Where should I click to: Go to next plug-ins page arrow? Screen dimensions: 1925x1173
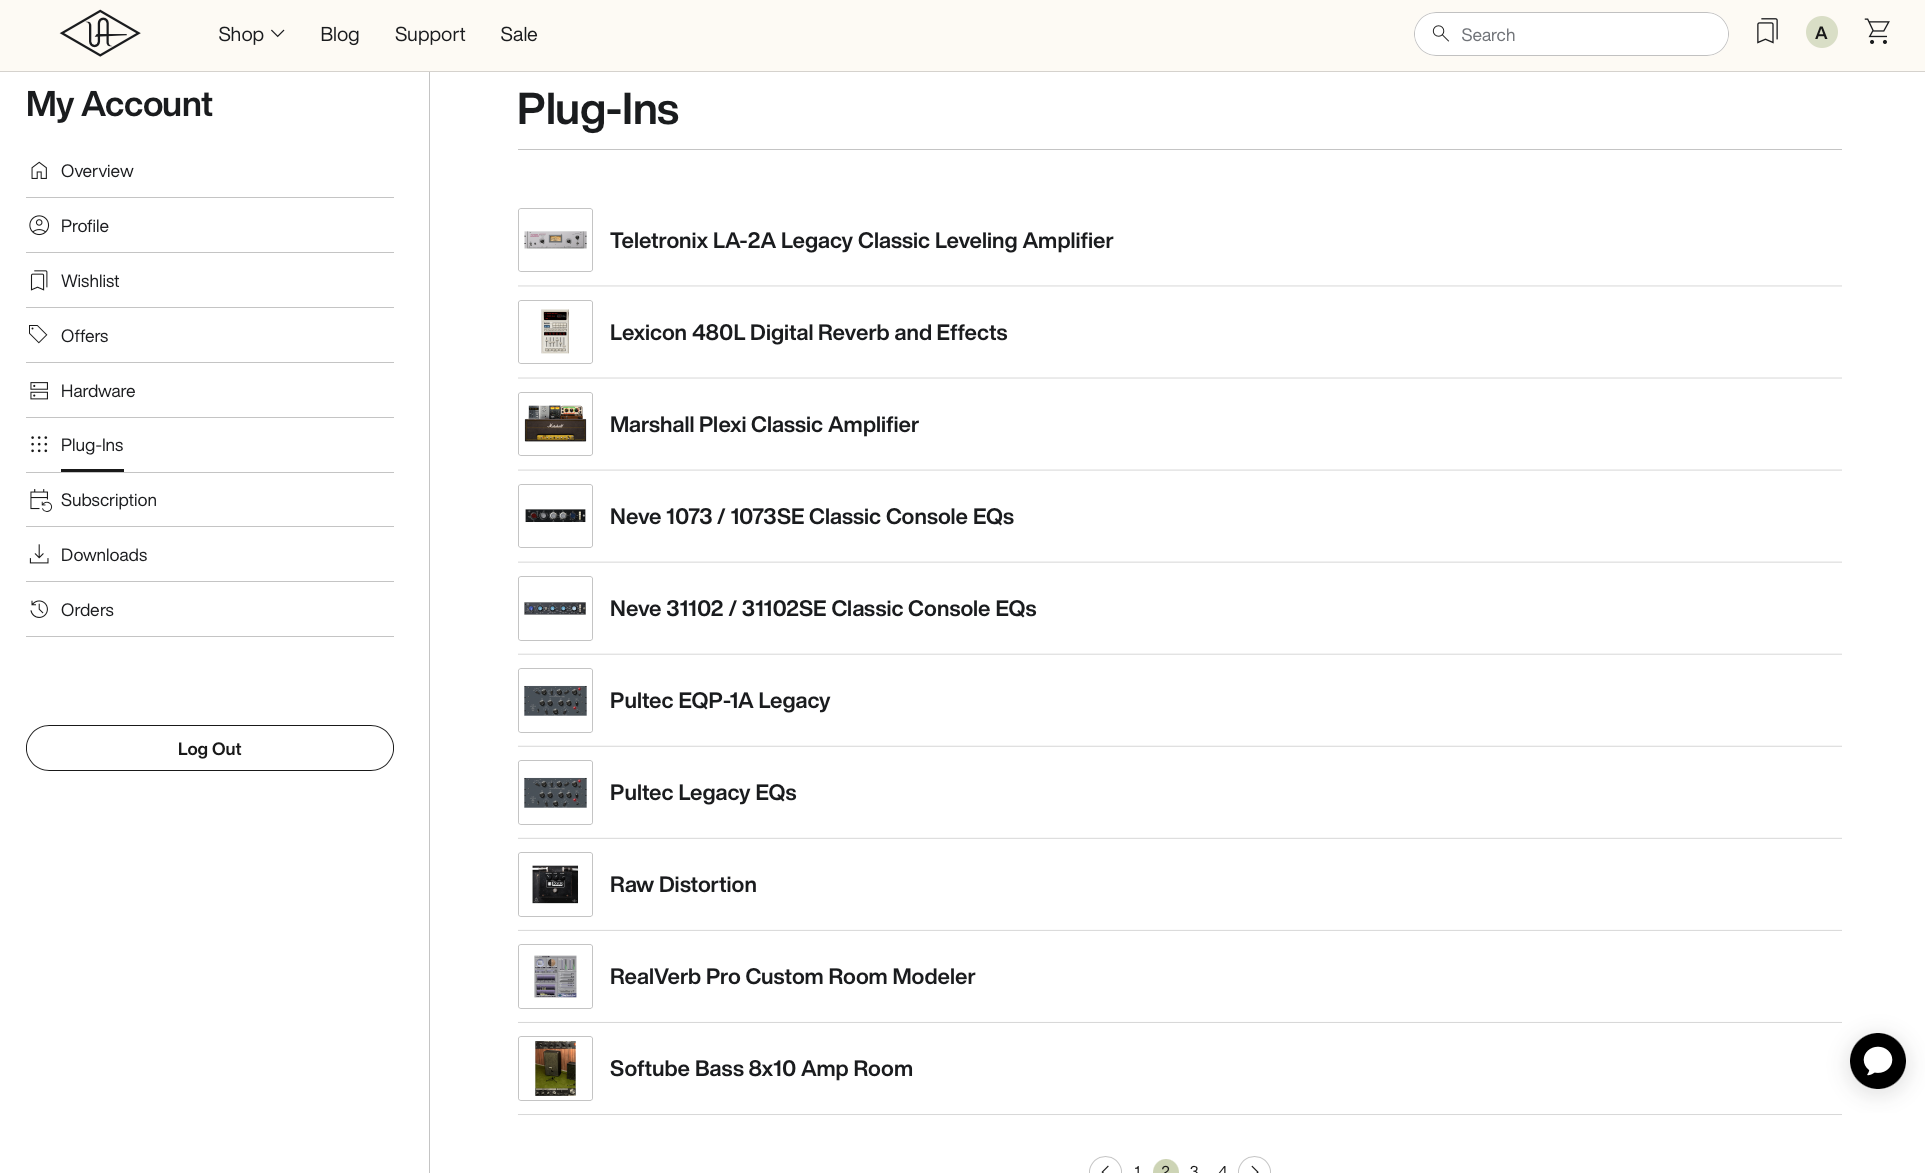pyautogui.click(x=1254, y=1167)
